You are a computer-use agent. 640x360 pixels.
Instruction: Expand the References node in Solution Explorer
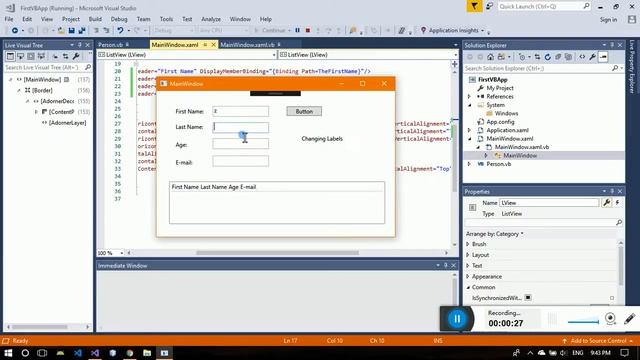(469, 96)
